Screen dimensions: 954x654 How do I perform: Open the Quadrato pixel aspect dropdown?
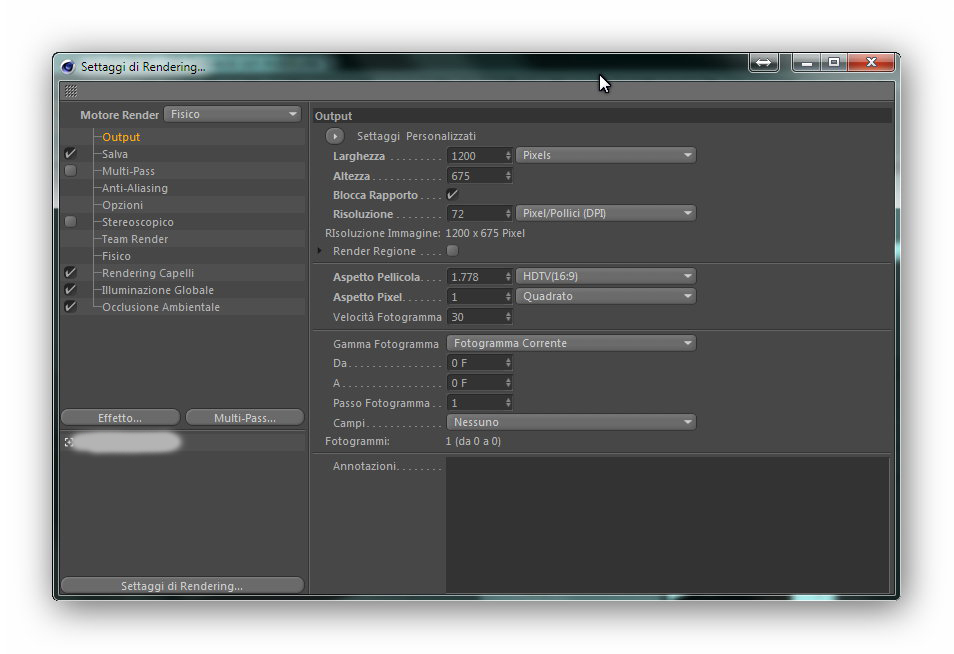coord(606,296)
